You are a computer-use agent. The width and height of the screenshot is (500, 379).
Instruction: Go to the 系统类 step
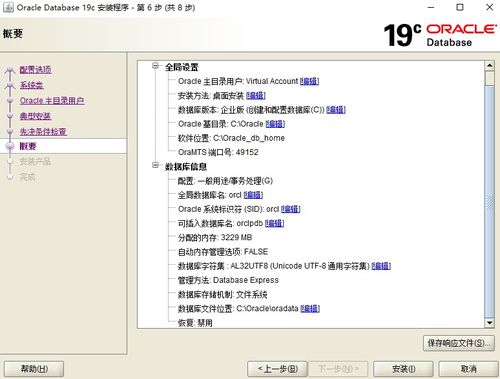point(31,85)
